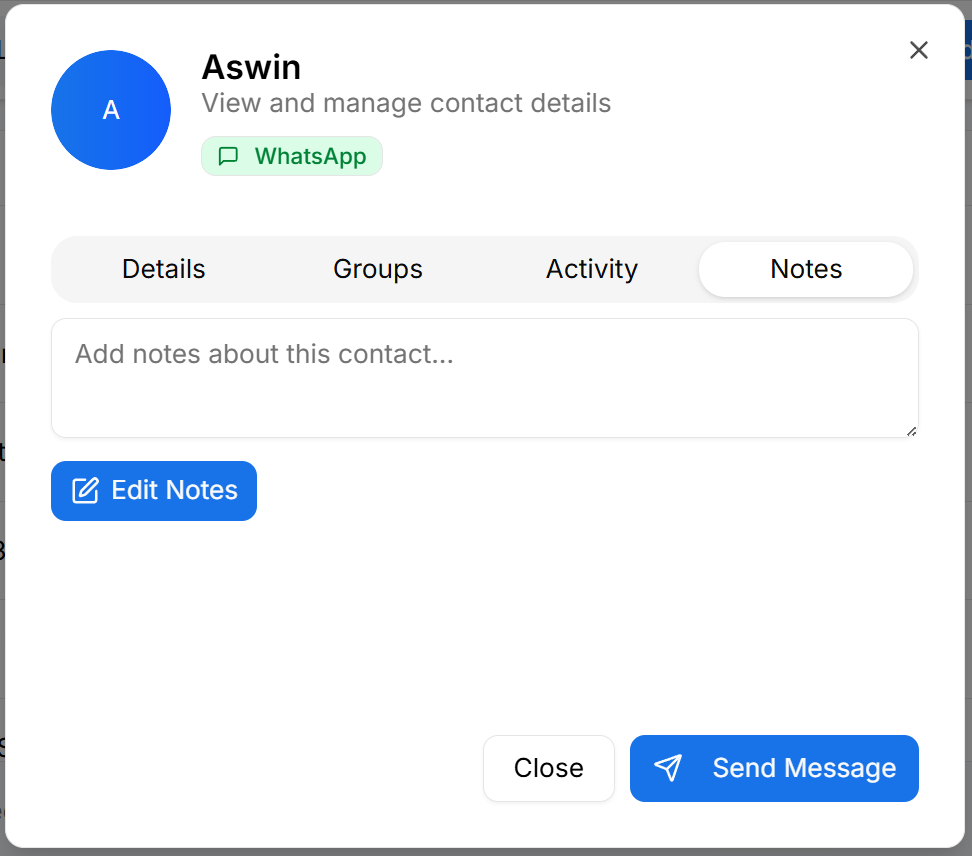Click the edit icon next to Notes text
The height and width of the screenshot is (856, 972).
click(87, 490)
